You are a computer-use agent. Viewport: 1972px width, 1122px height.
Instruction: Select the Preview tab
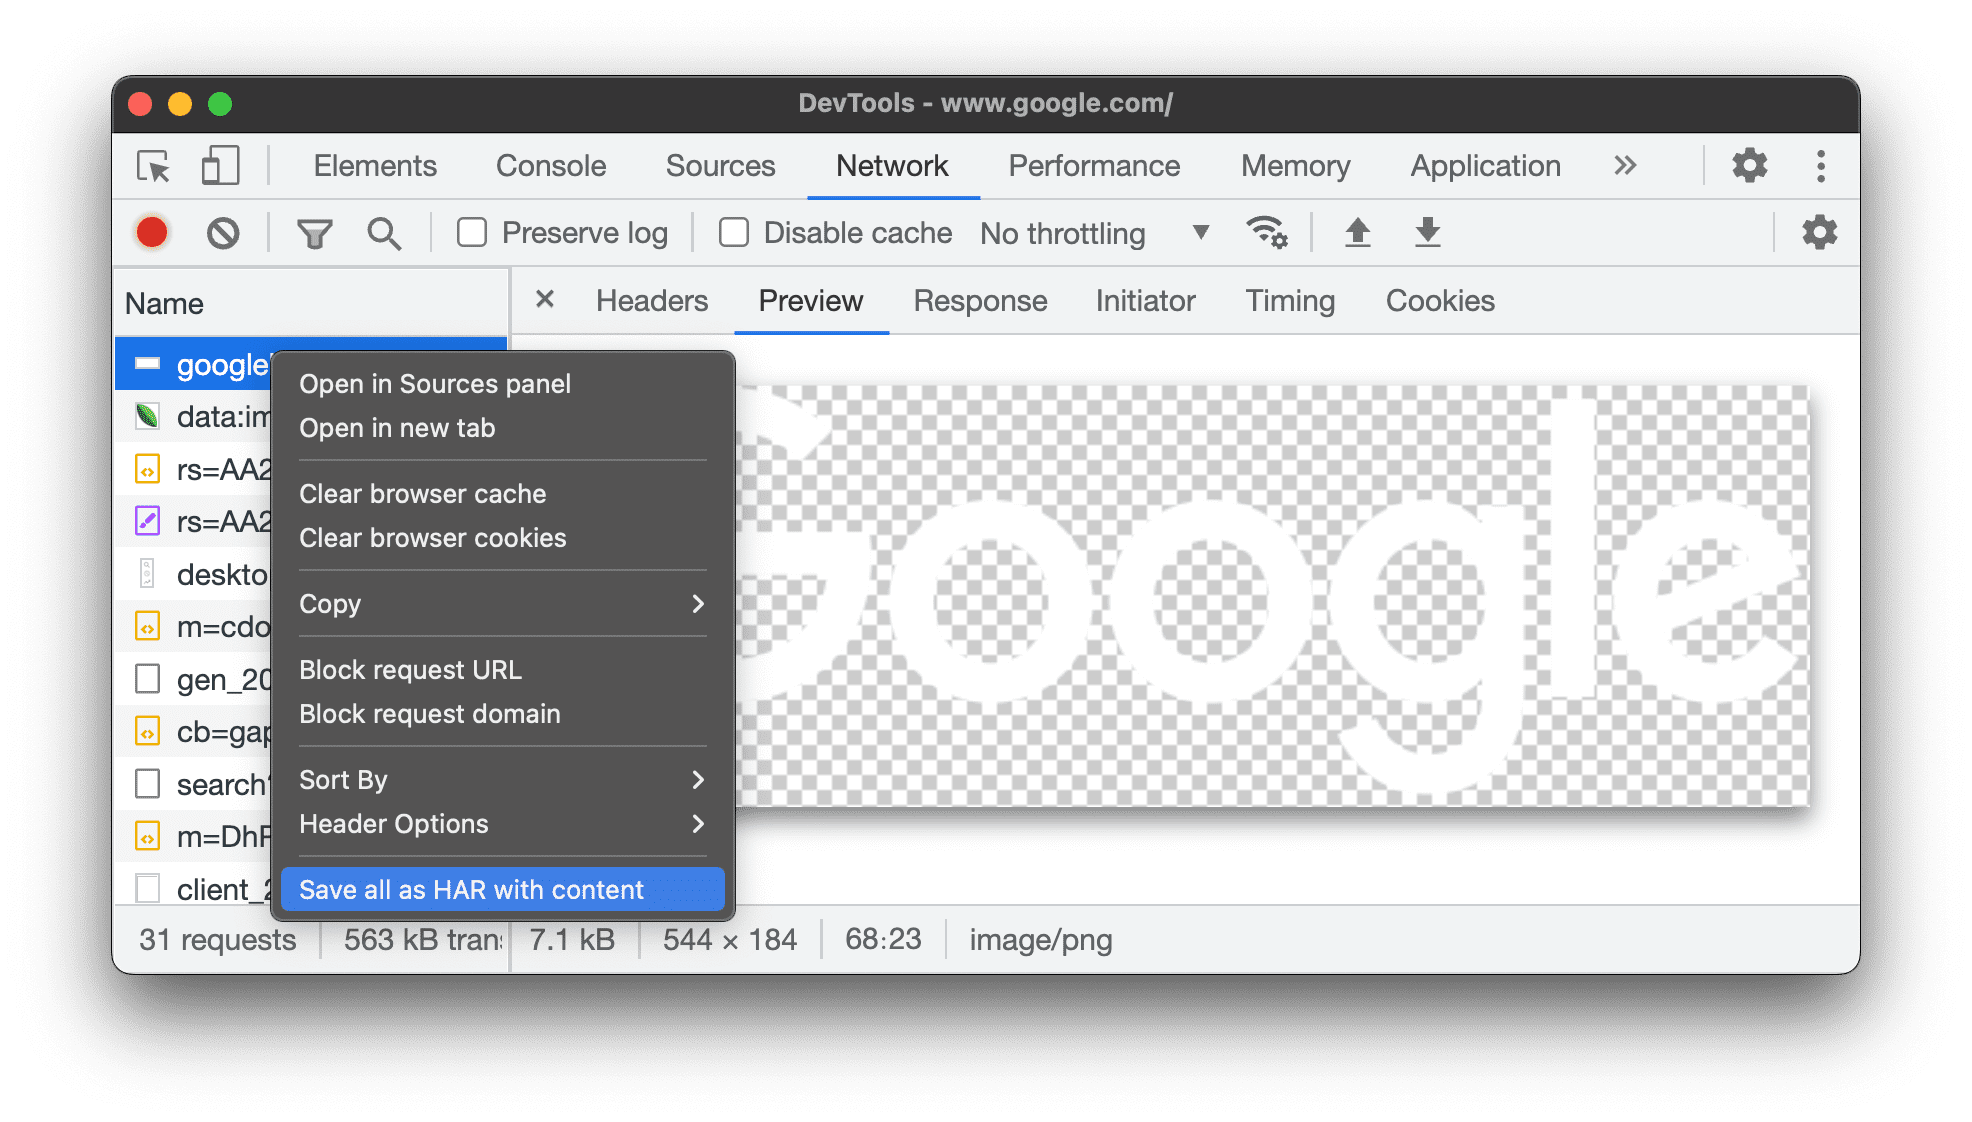pyautogui.click(x=811, y=301)
